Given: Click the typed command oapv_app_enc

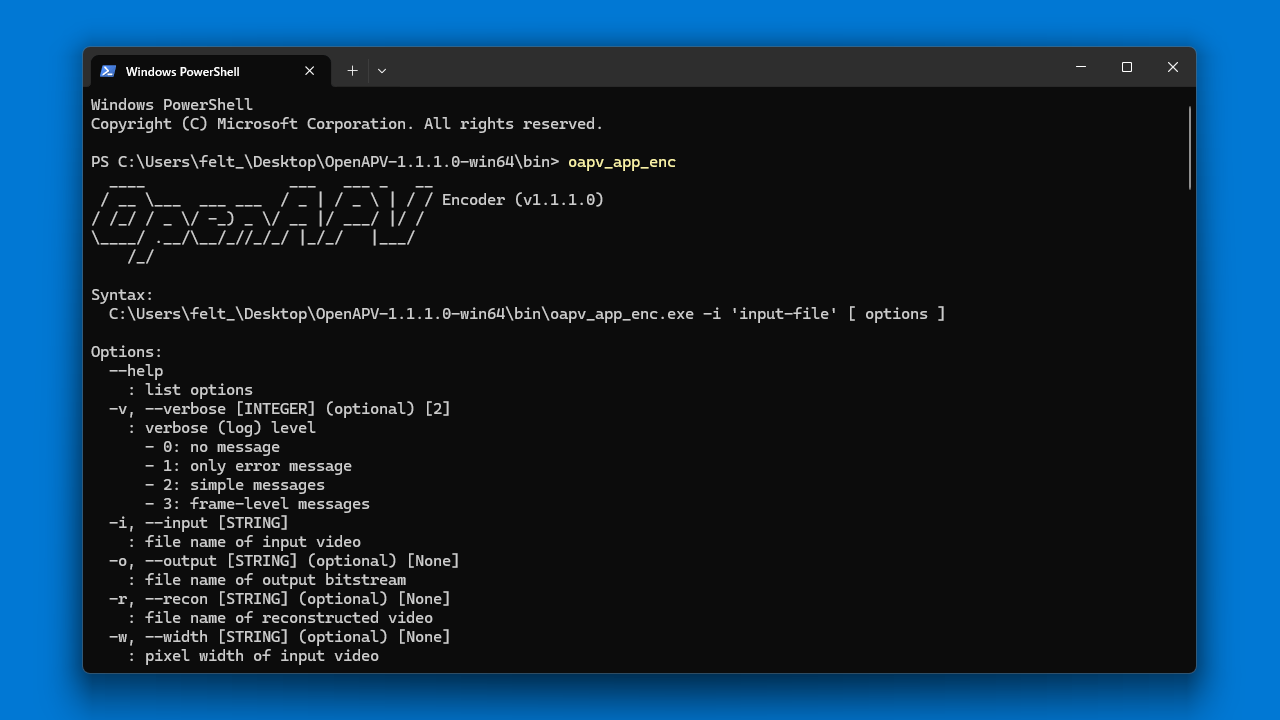Looking at the screenshot, I should click(622, 162).
